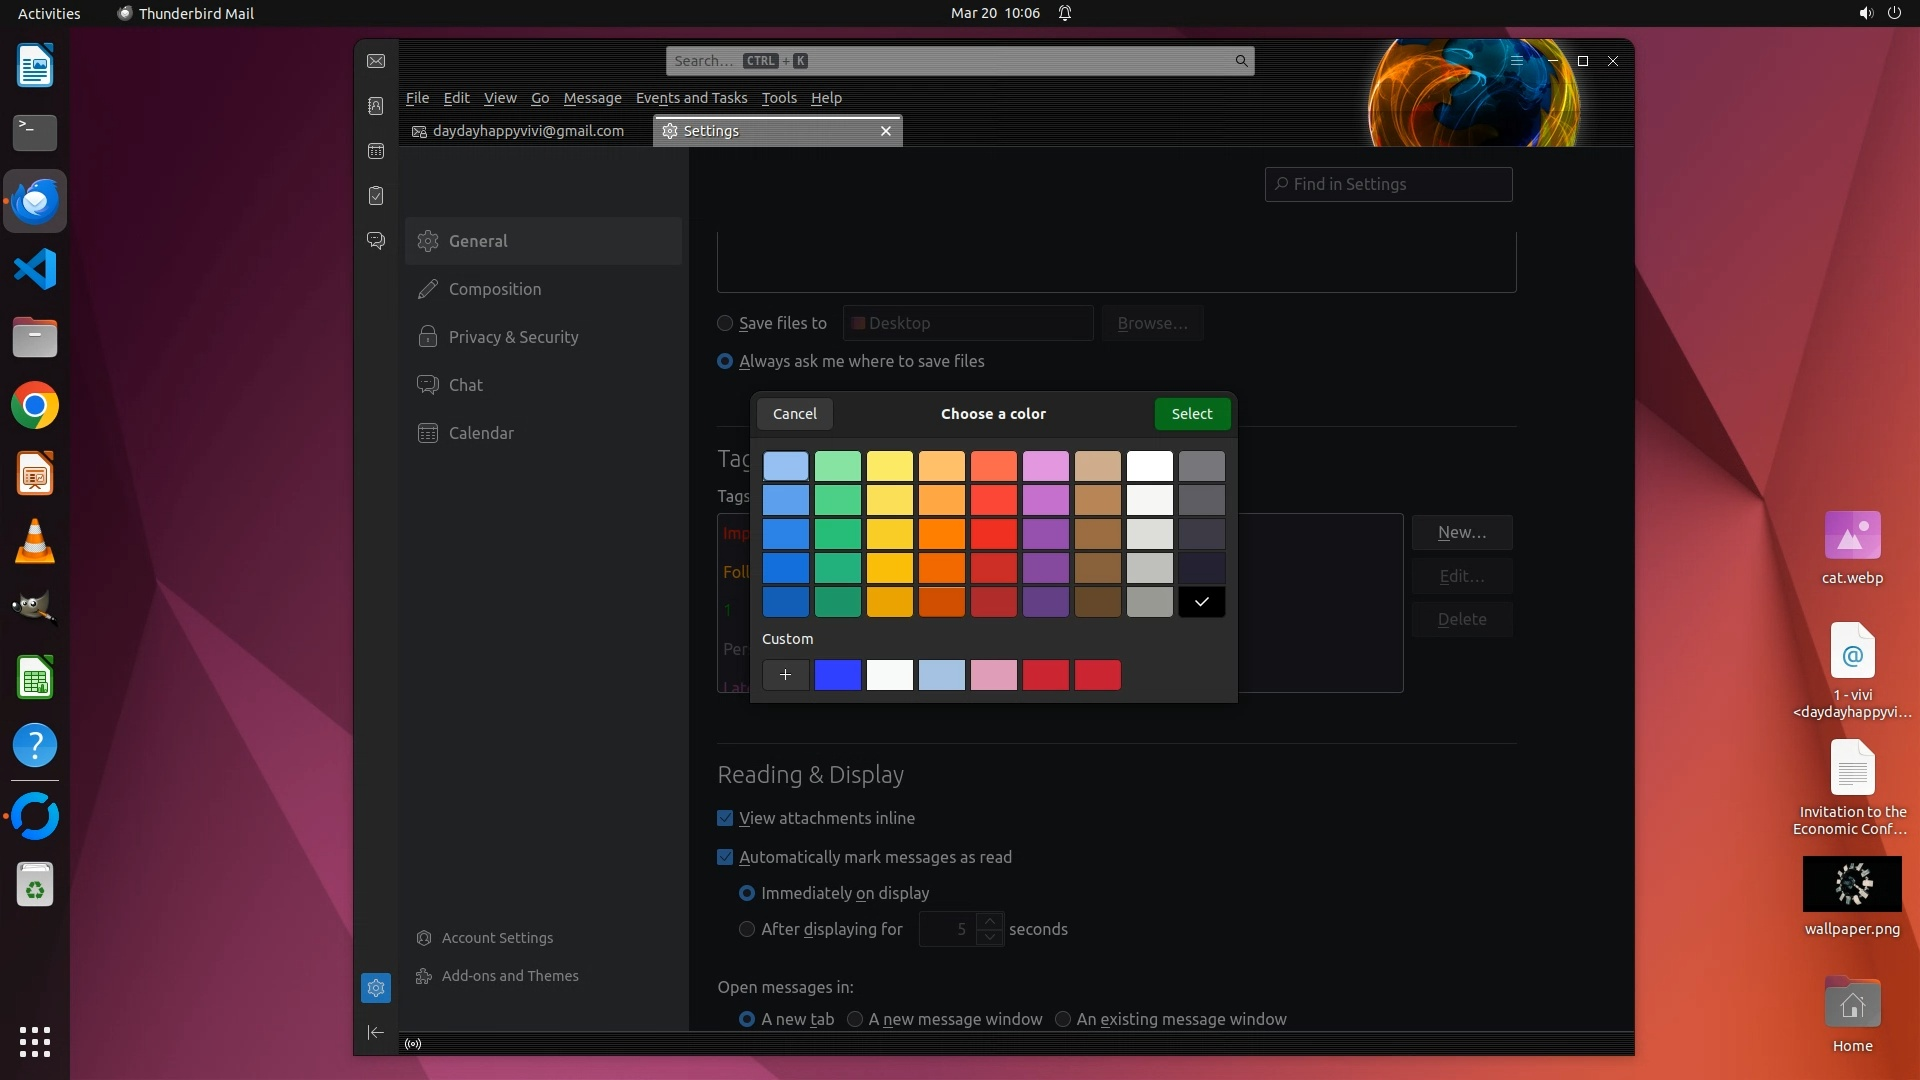Image resolution: width=1920 pixels, height=1080 pixels.
Task: Choose A new message window option
Action: [x=855, y=1019]
